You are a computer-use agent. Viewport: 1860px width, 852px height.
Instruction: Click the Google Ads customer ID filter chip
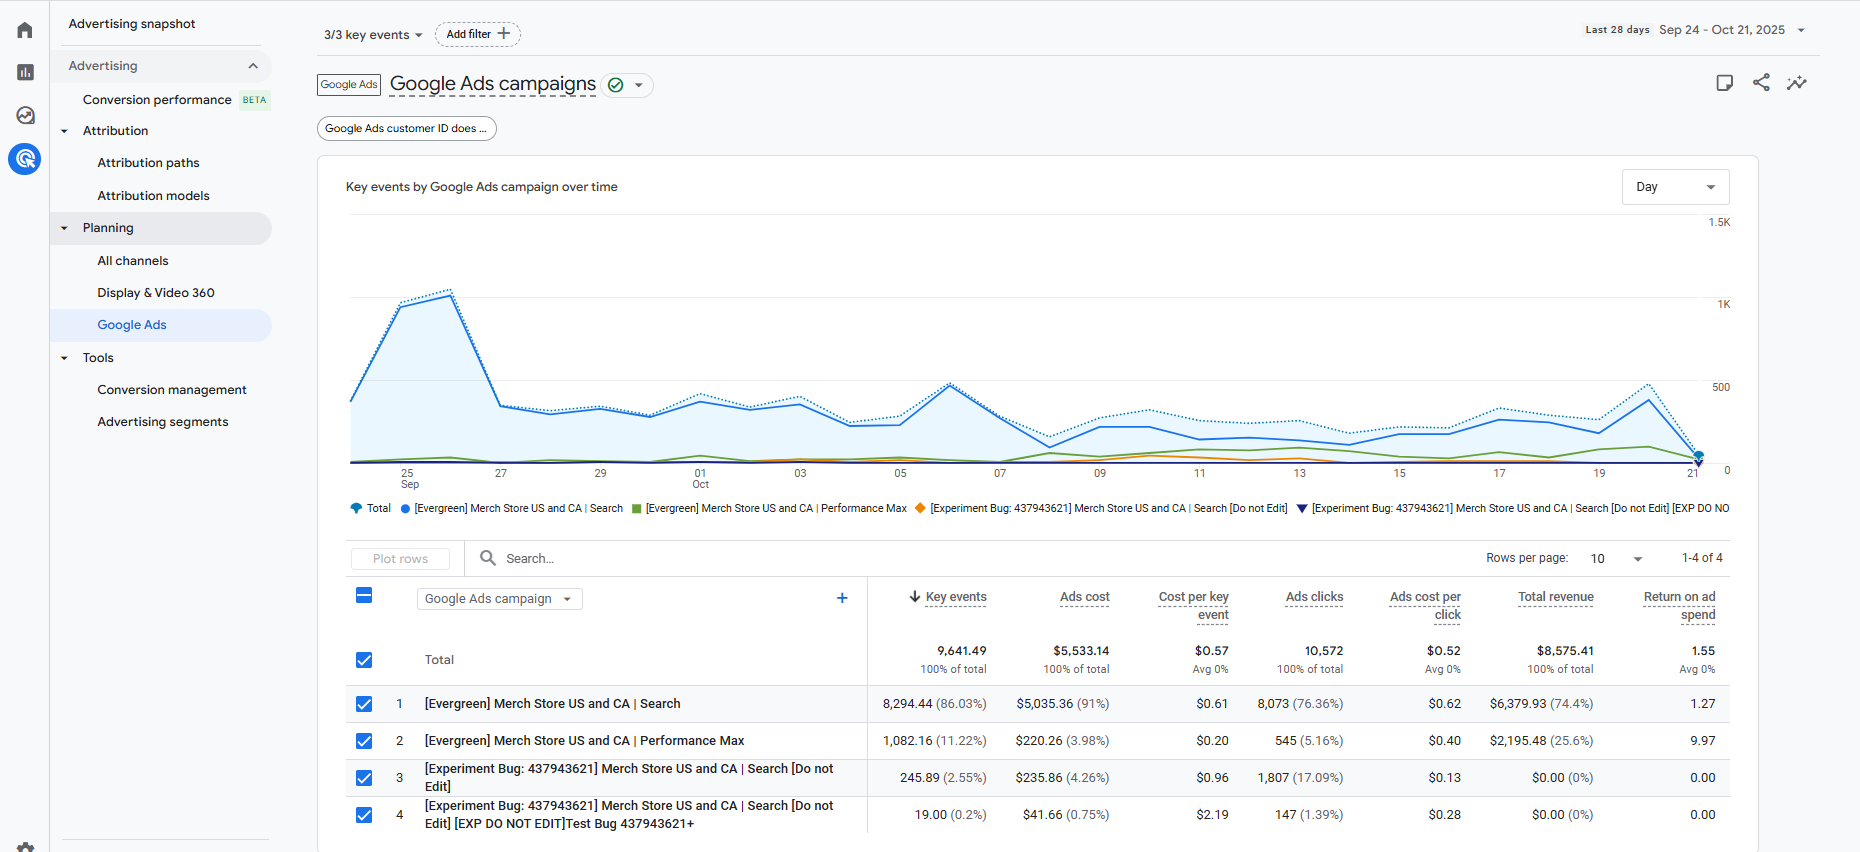pos(406,128)
